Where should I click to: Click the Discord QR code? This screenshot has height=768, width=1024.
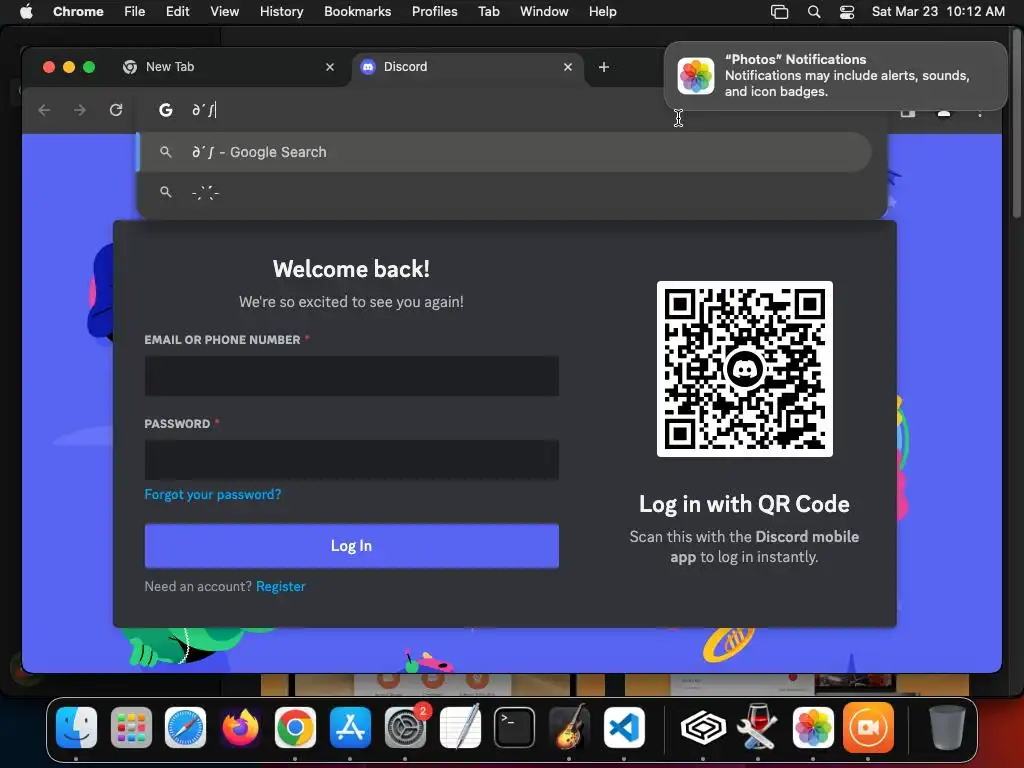point(744,369)
